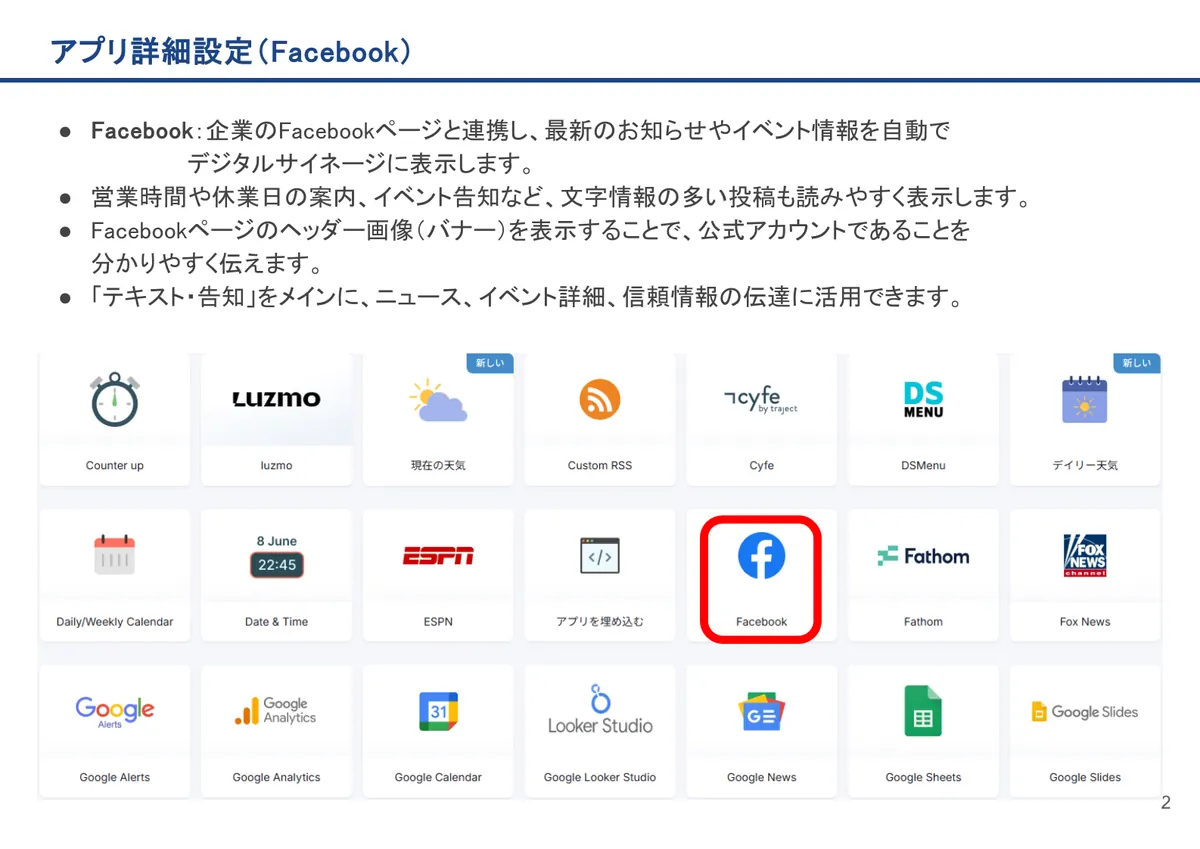Select the Google News label
The width and height of the screenshot is (1200, 849).
(x=761, y=777)
